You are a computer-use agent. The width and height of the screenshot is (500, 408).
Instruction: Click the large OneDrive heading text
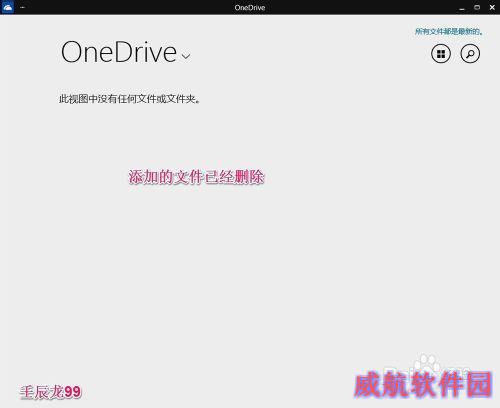[119, 52]
